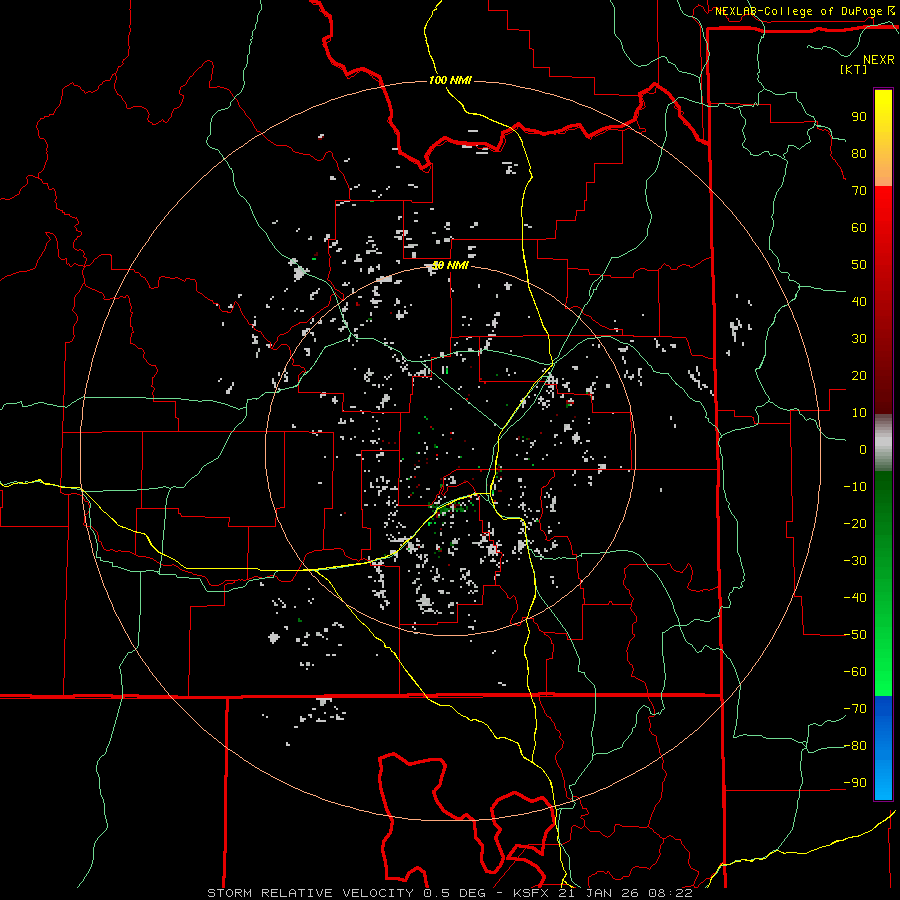Viewport: 900px width, 900px height.
Task: Click the 21 JAN 26 date in the footer
Action: coord(599,893)
